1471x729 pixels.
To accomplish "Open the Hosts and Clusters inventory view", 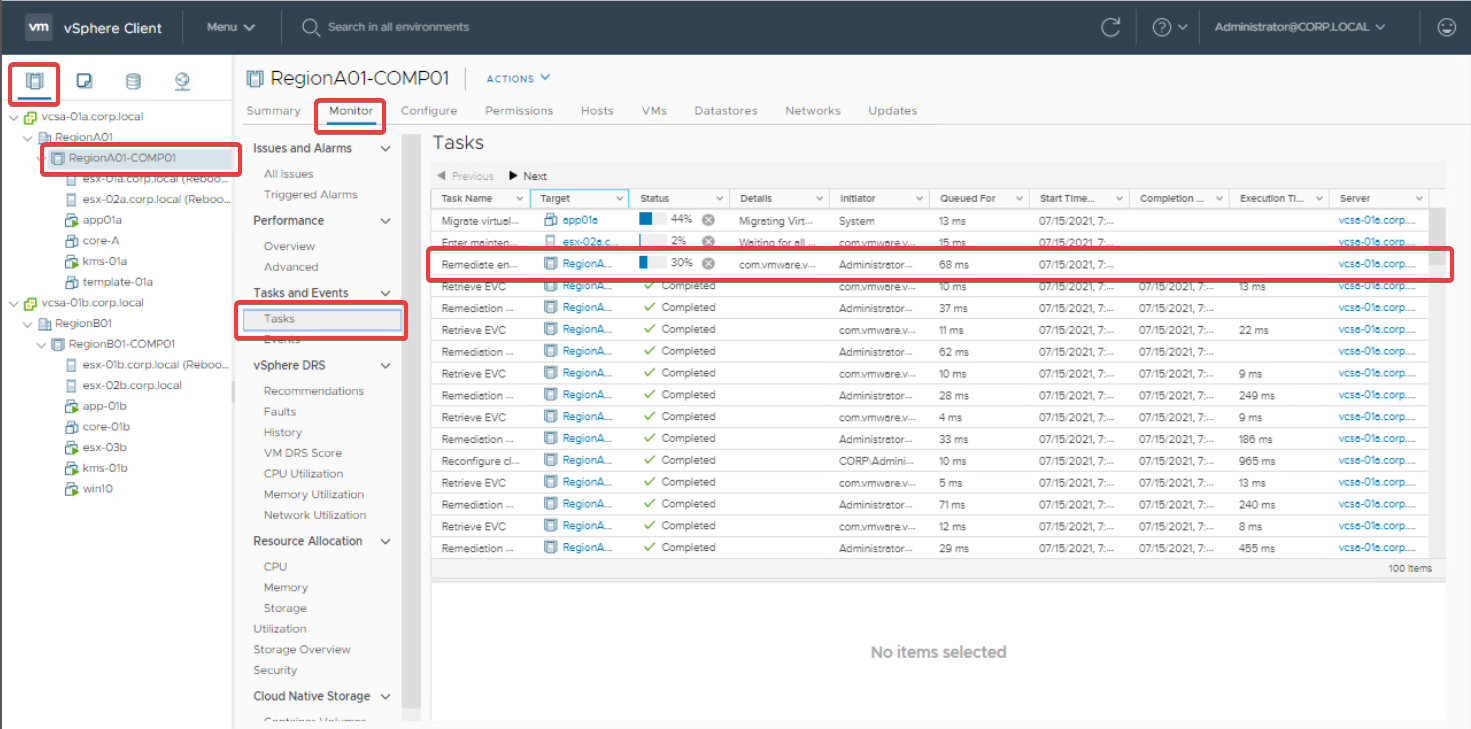I will [x=35, y=82].
